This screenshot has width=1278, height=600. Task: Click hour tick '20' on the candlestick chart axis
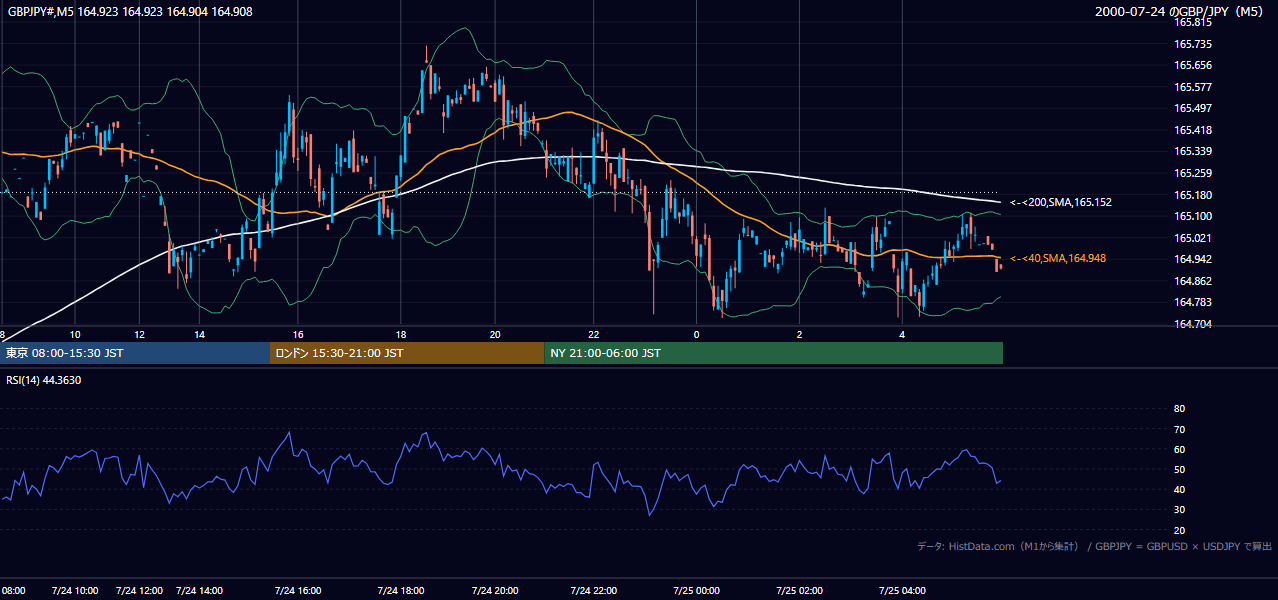click(495, 334)
